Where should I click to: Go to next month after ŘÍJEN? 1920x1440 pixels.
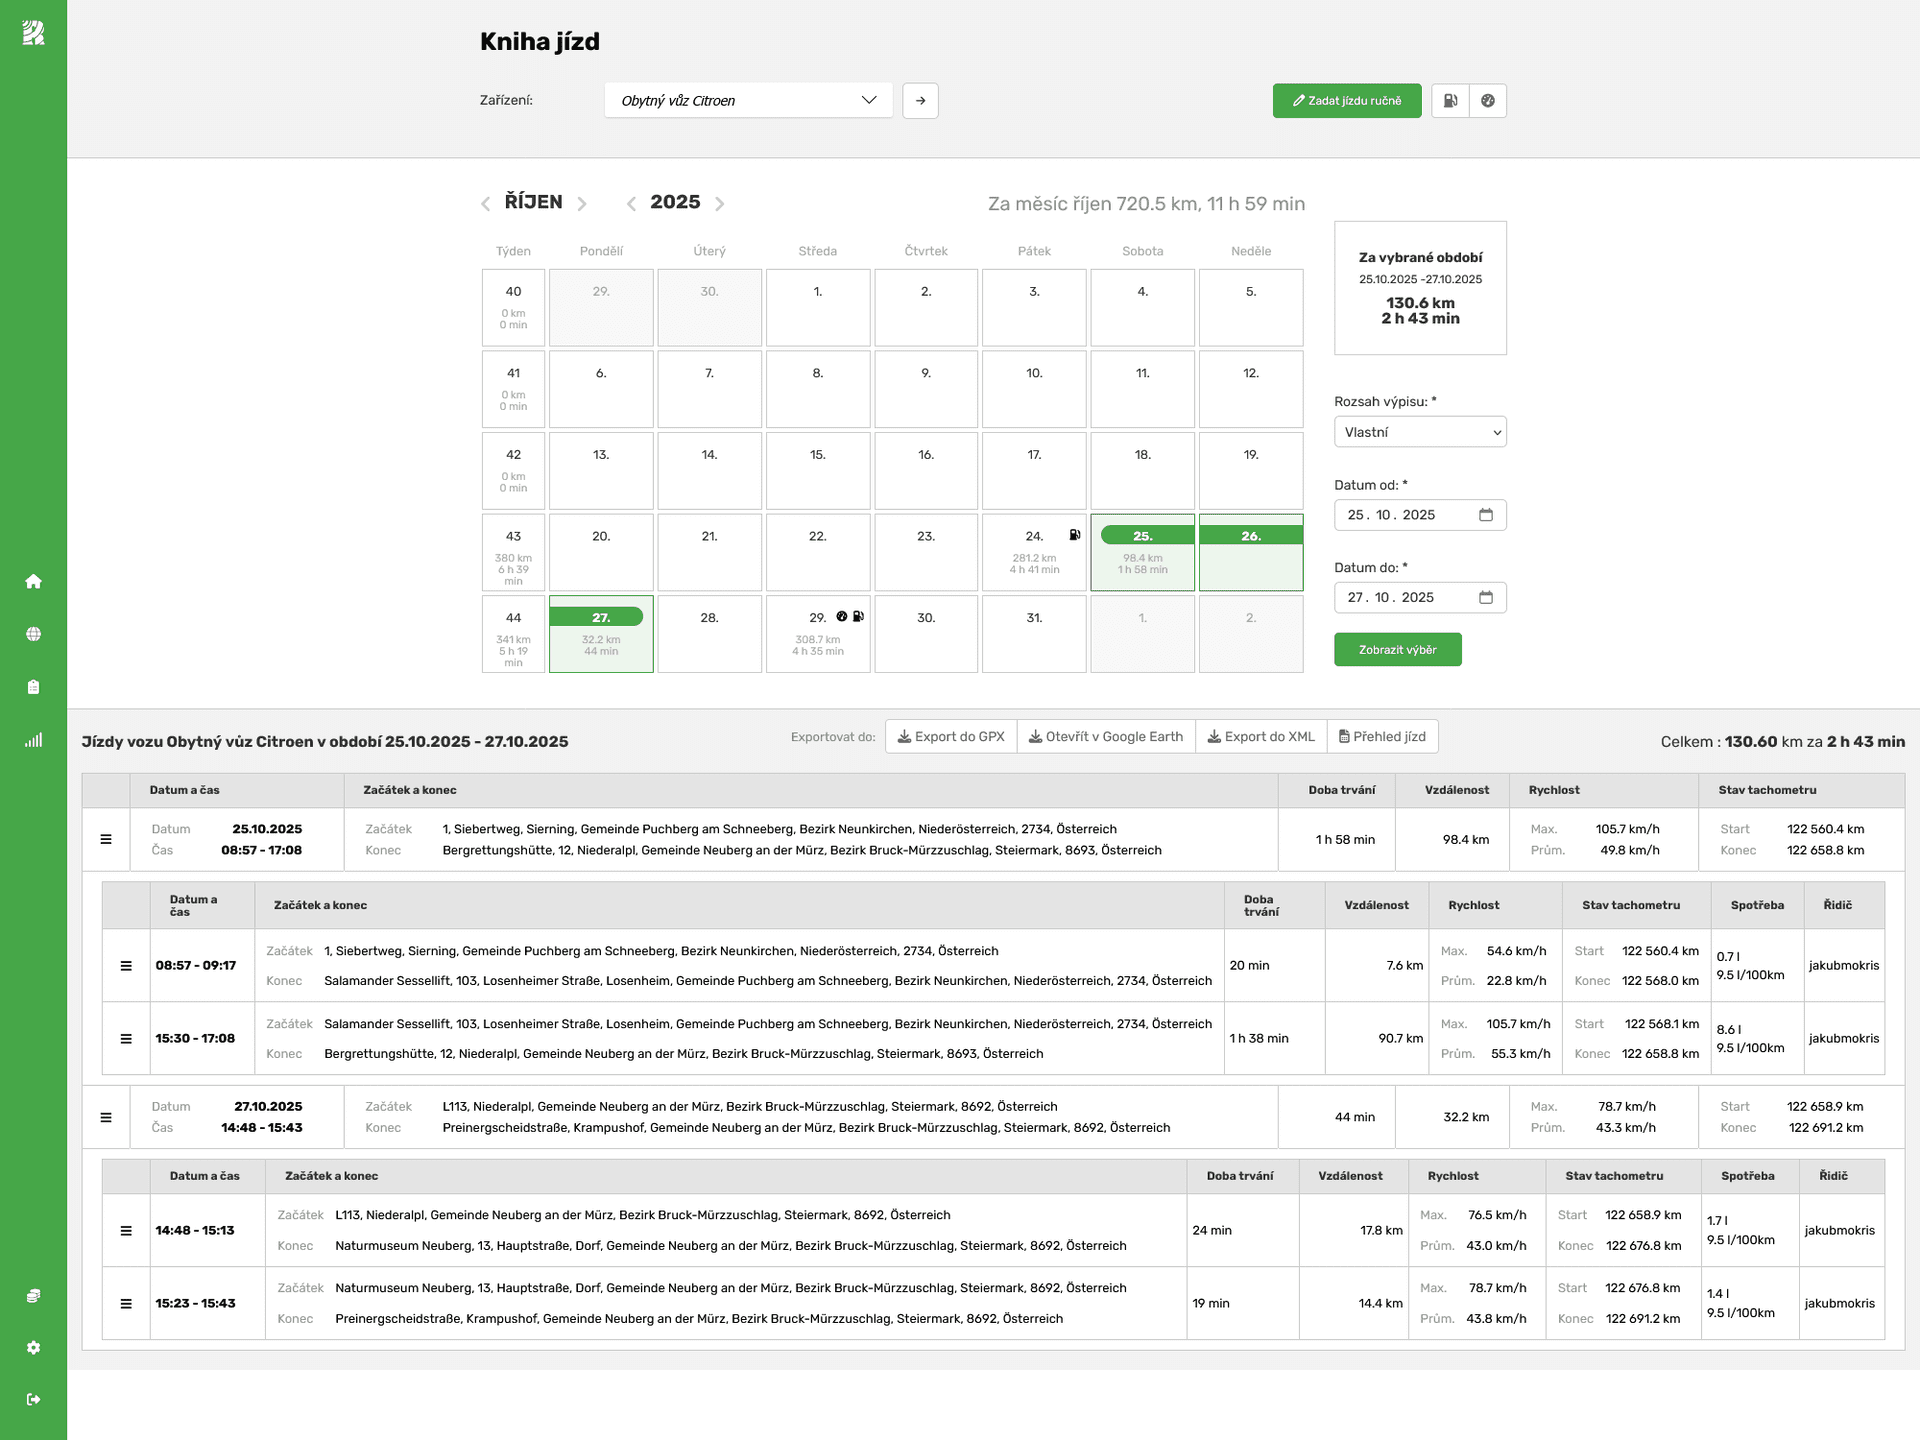coord(582,204)
